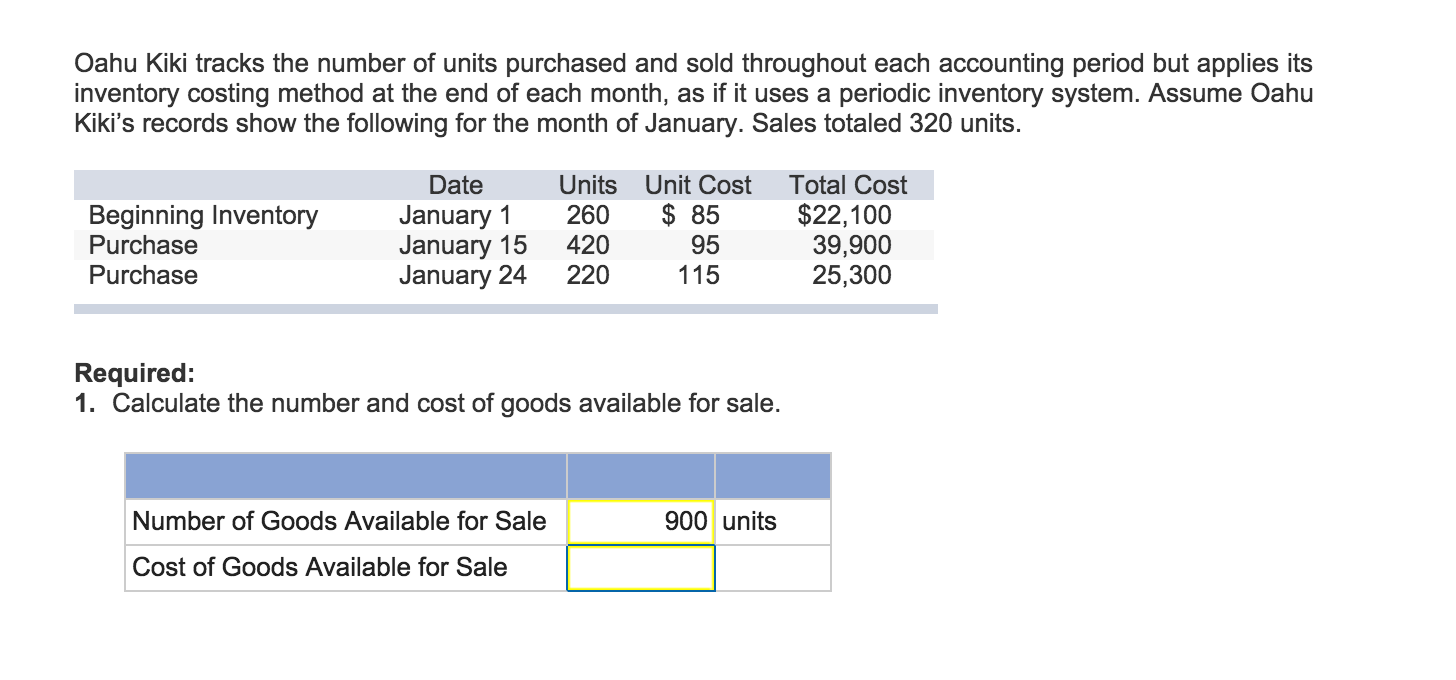Click the Units column header
The height and width of the screenshot is (680, 1456).
586,185
